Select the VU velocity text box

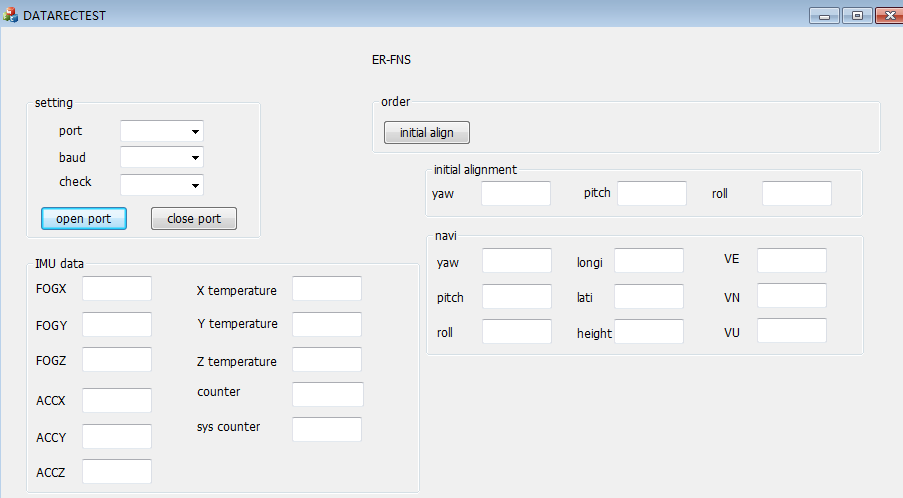point(792,331)
